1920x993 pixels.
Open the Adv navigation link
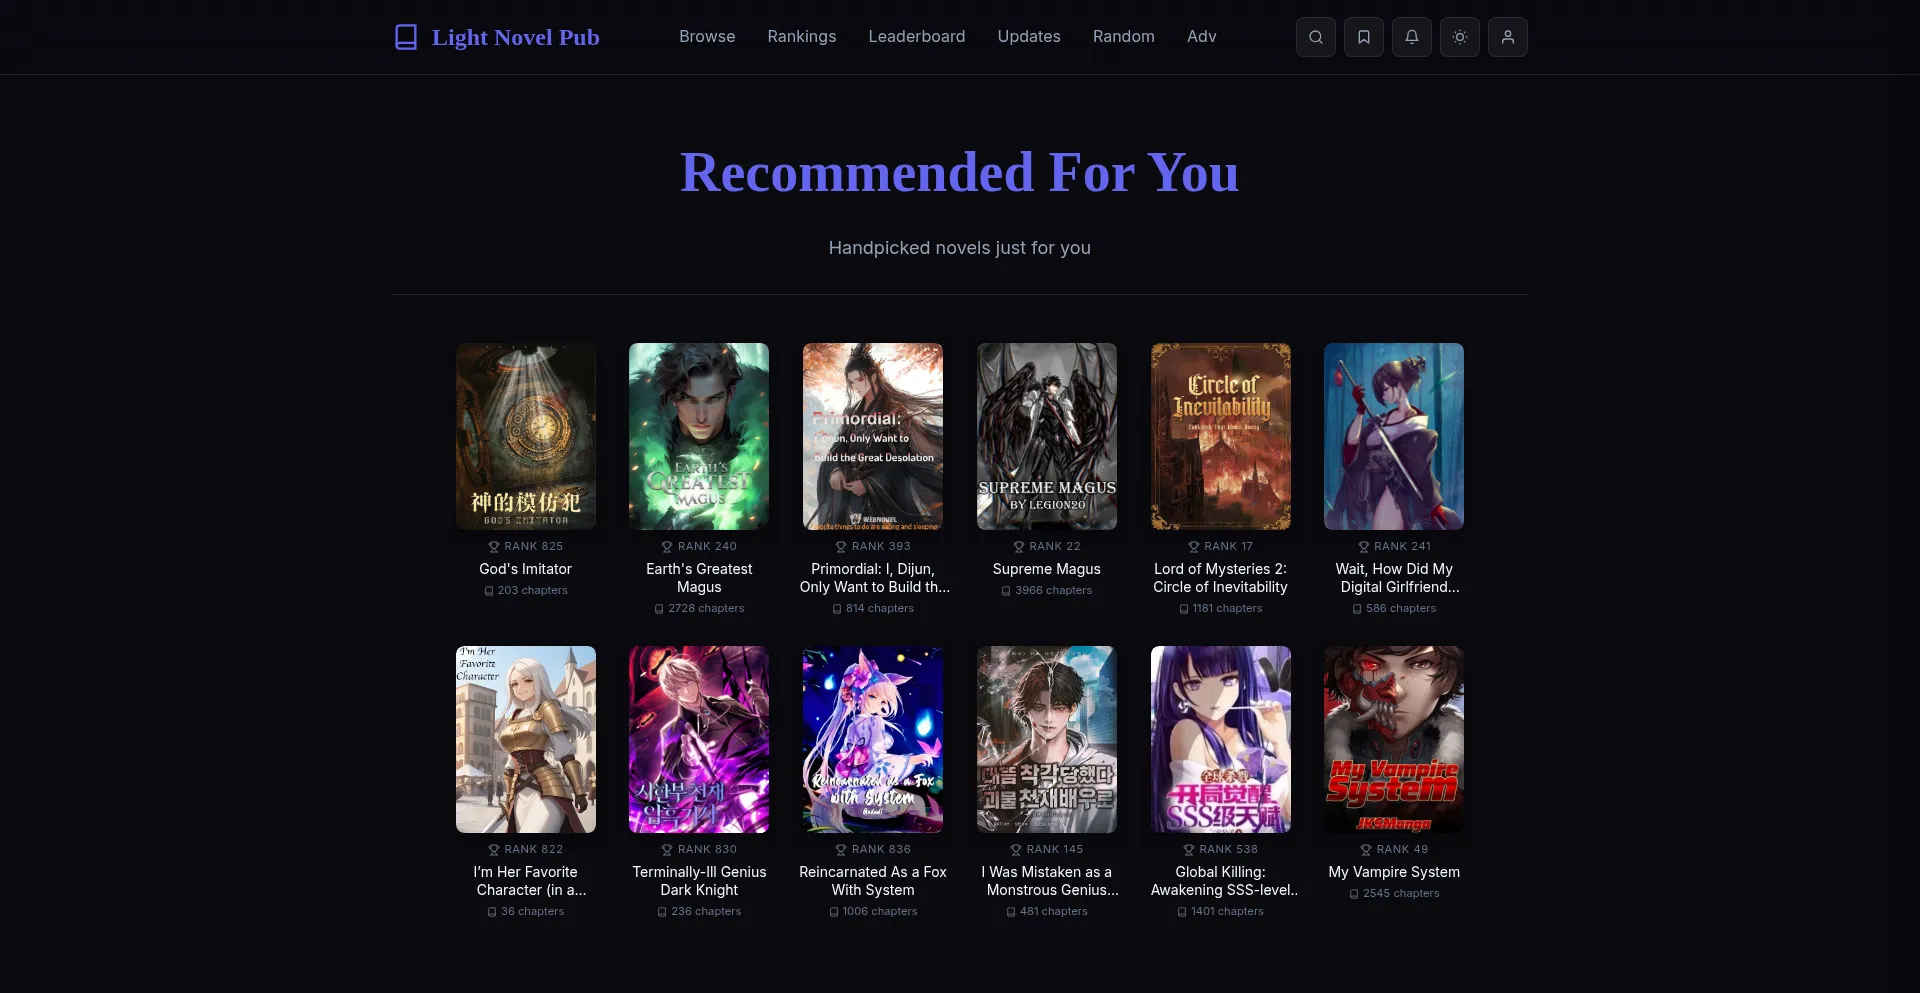tap(1202, 37)
